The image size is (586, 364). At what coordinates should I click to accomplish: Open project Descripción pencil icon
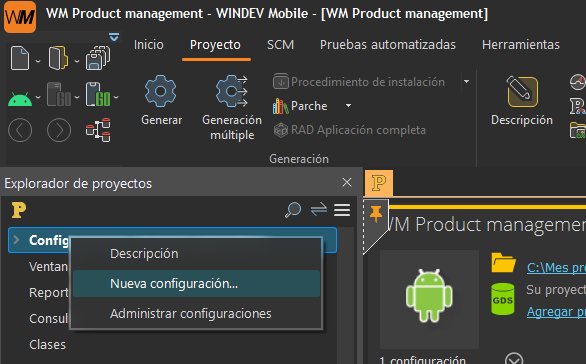[522, 92]
